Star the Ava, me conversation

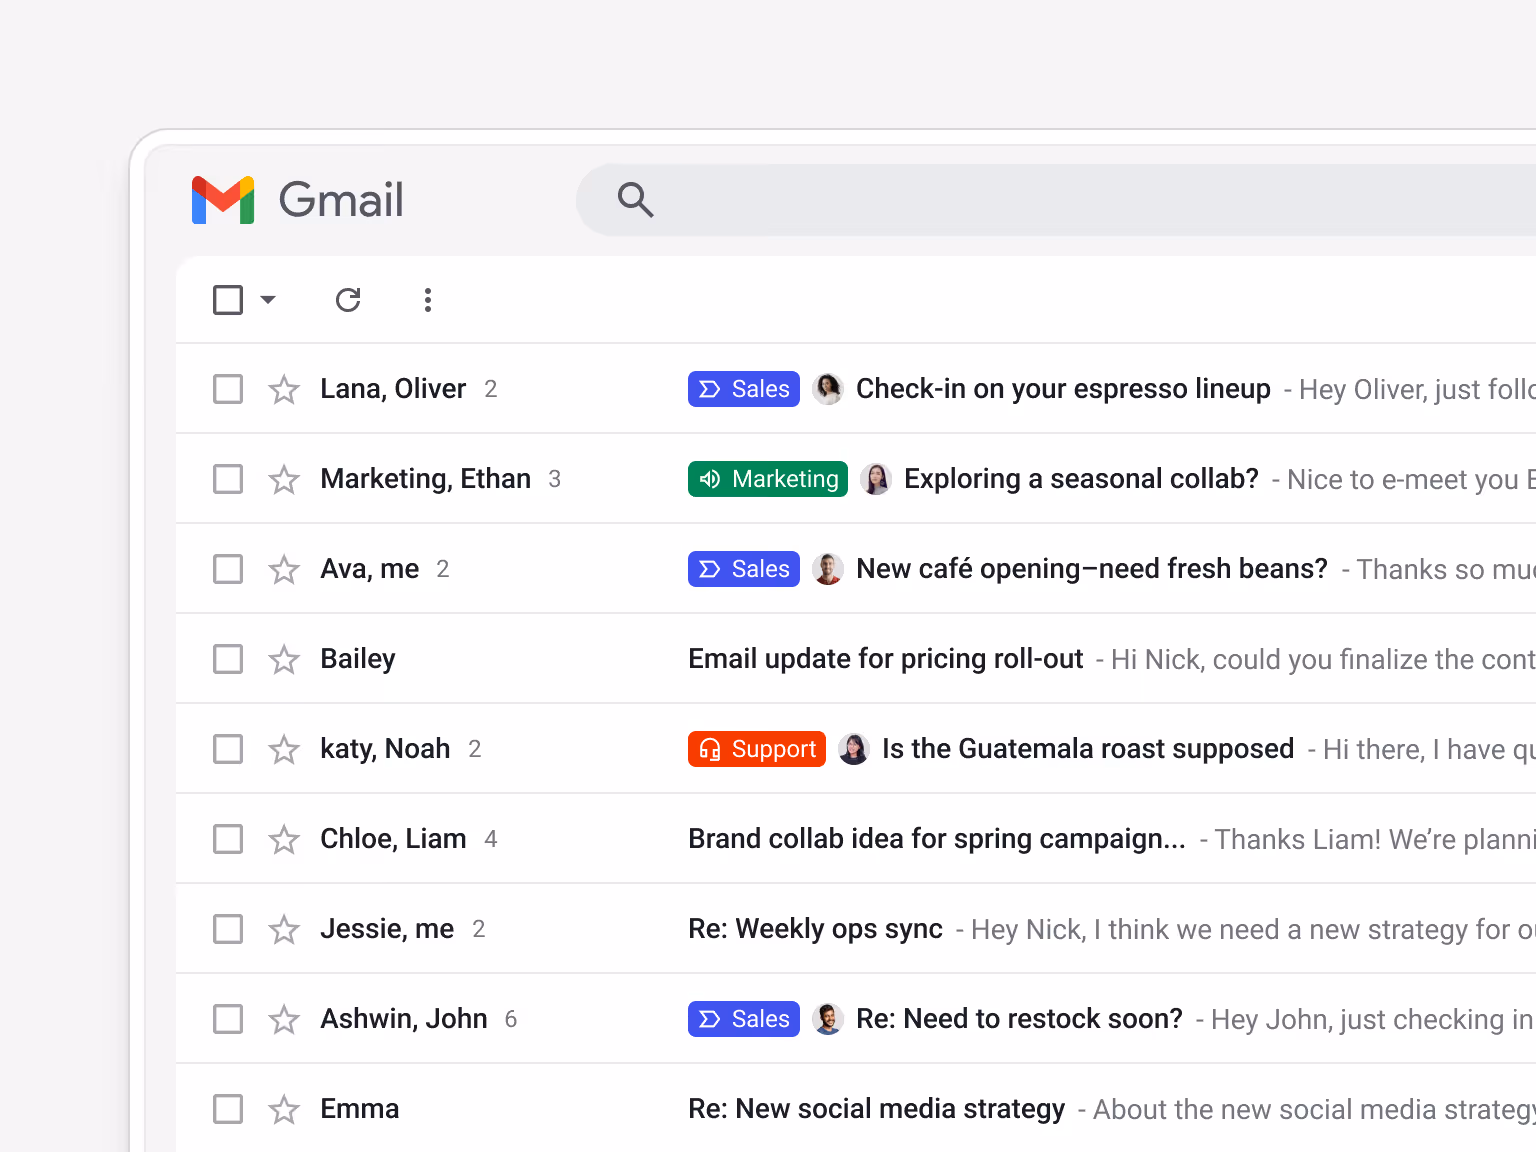point(284,569)
